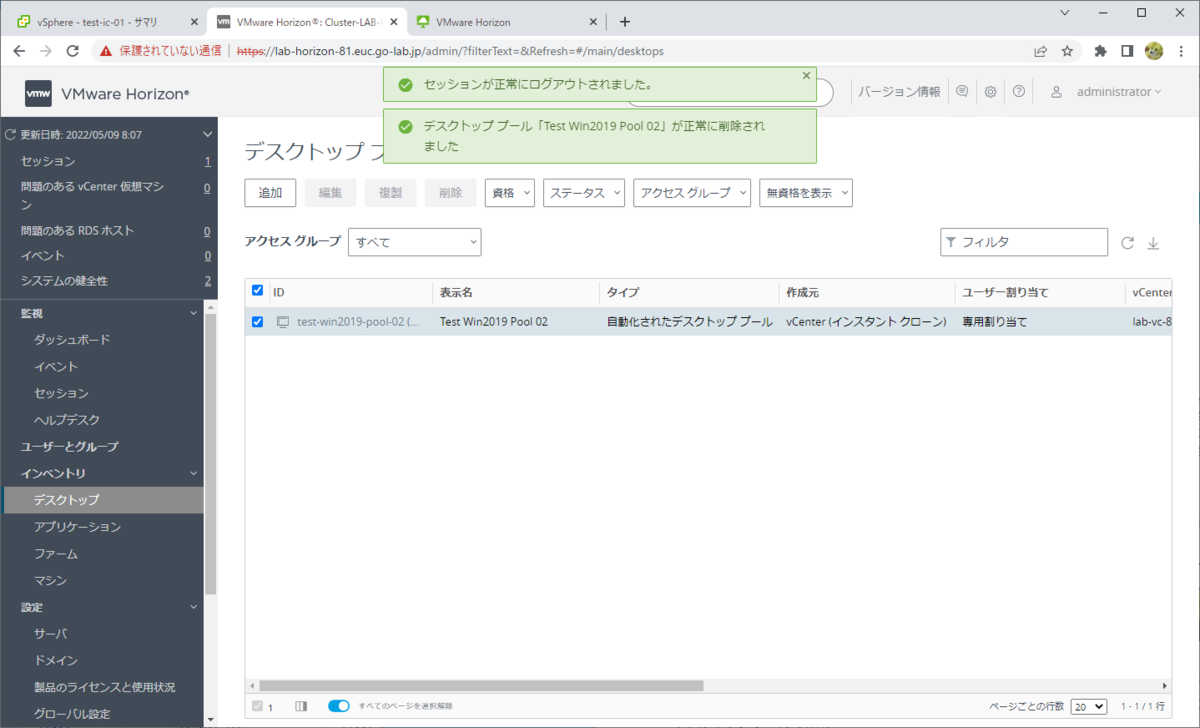1200x728 pixels.
Task: Collapse the 設定 sidebar section
Action: (x=195, y=607)
